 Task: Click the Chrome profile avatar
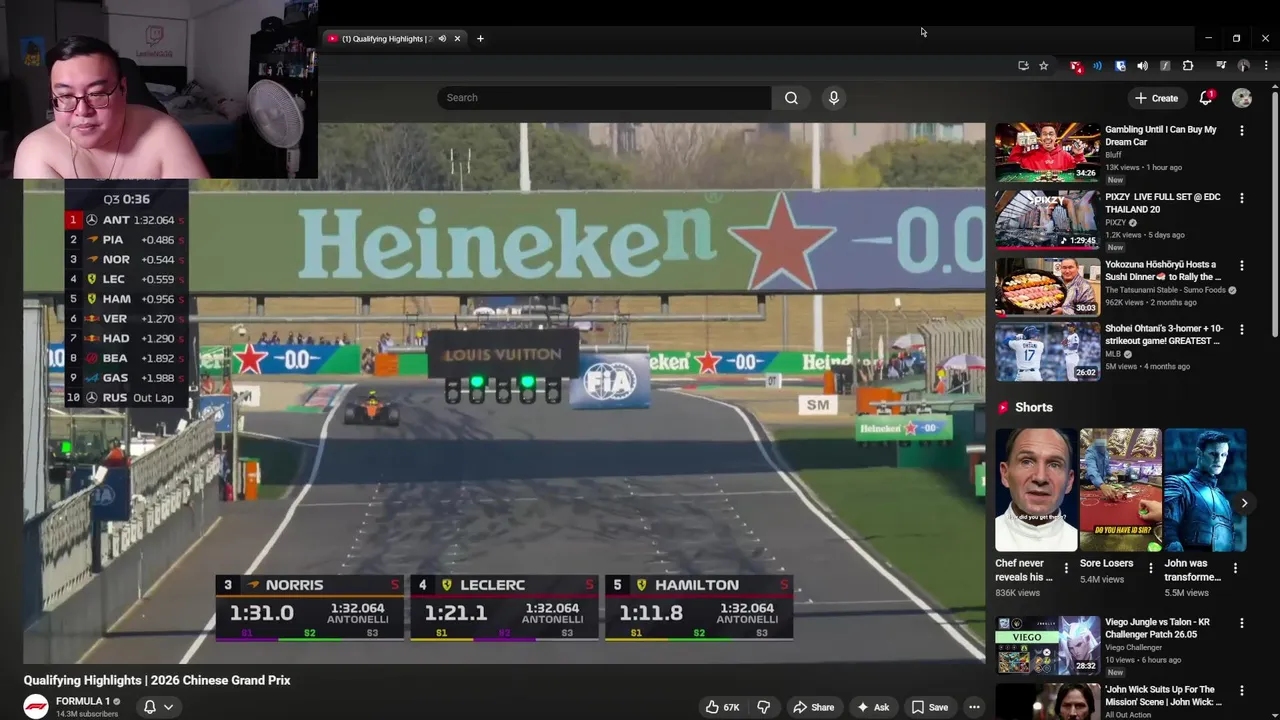(1244, 66)
